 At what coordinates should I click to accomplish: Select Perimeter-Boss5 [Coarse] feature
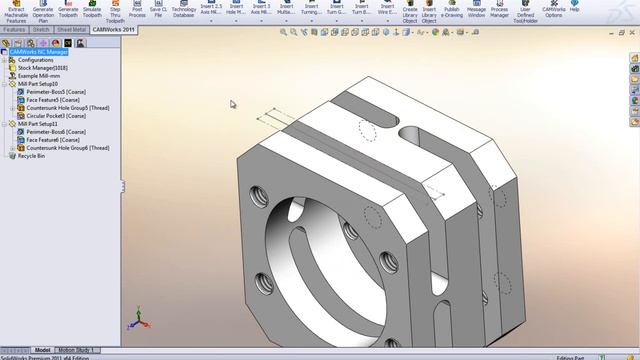(x=56, y=92)
